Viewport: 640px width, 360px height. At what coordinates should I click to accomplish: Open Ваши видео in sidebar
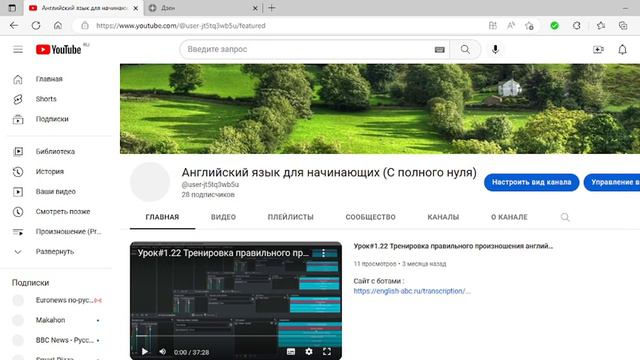[x=56, y=191]
